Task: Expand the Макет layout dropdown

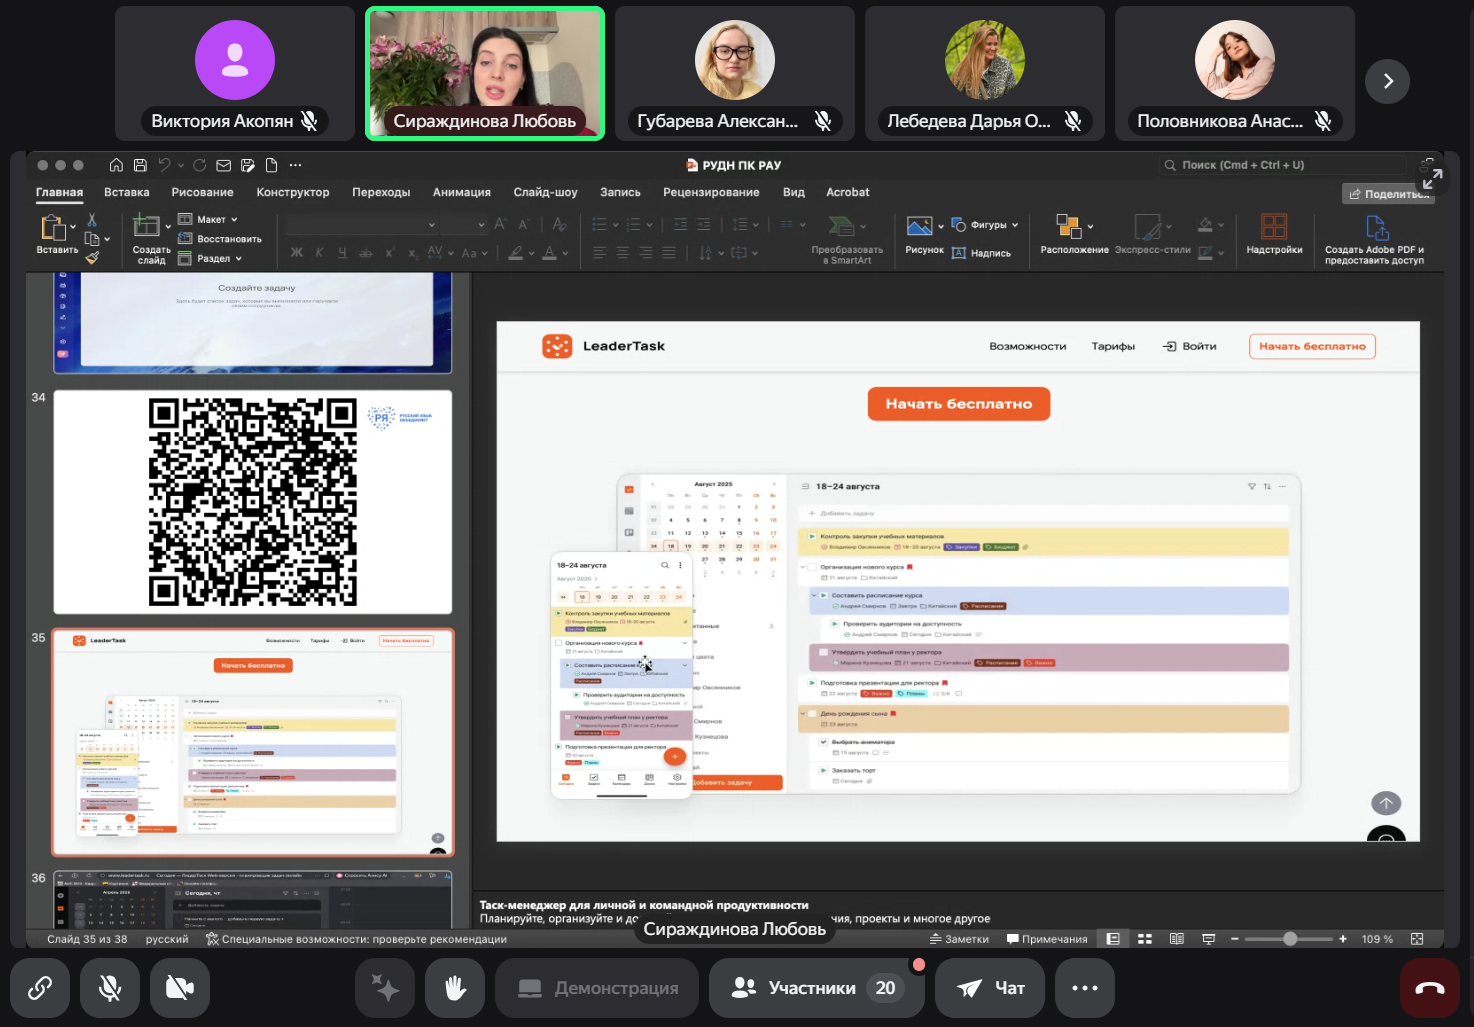Action: 209,219
